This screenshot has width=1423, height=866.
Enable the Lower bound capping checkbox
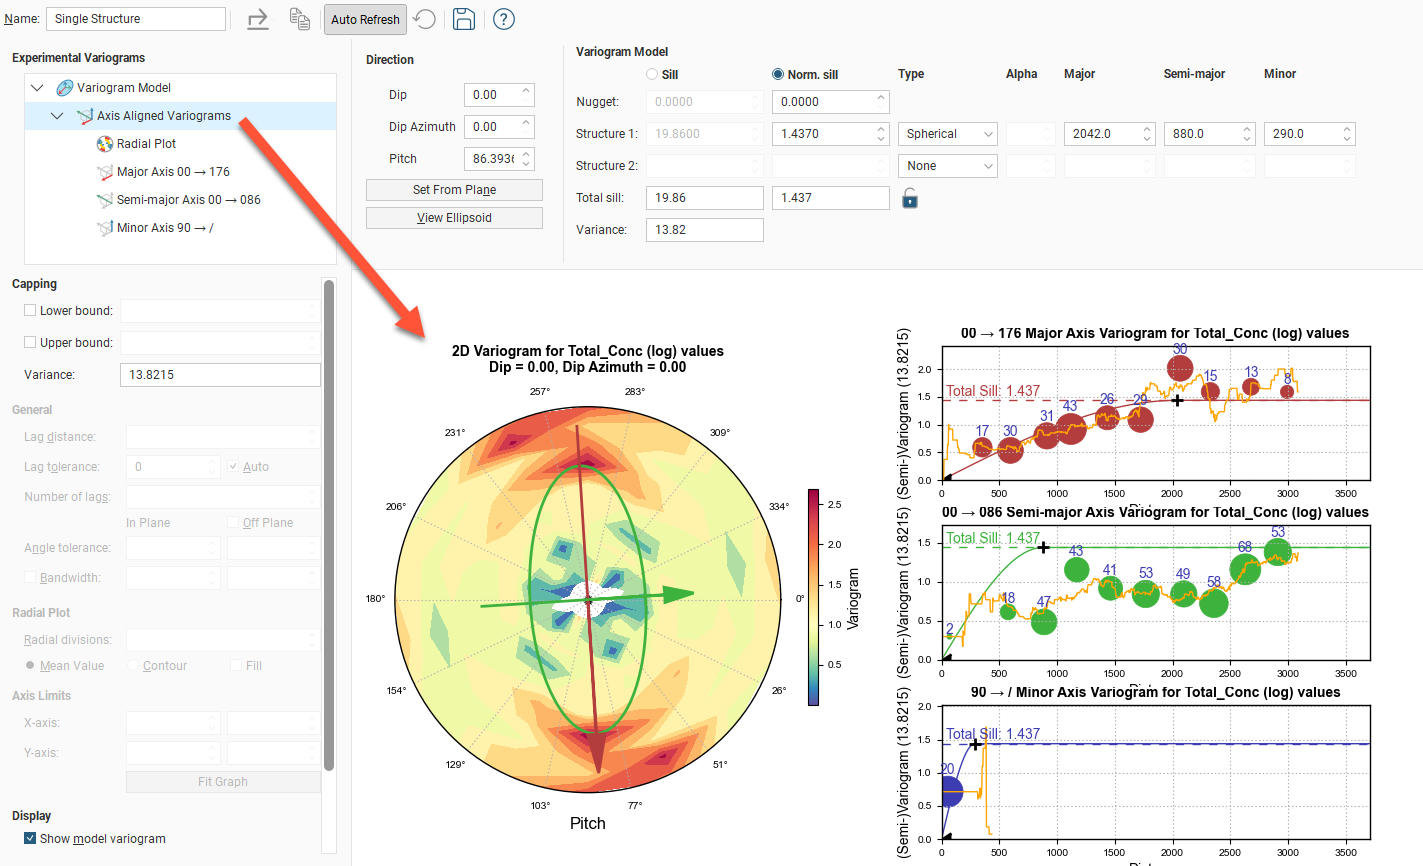(x=30, y=311)
